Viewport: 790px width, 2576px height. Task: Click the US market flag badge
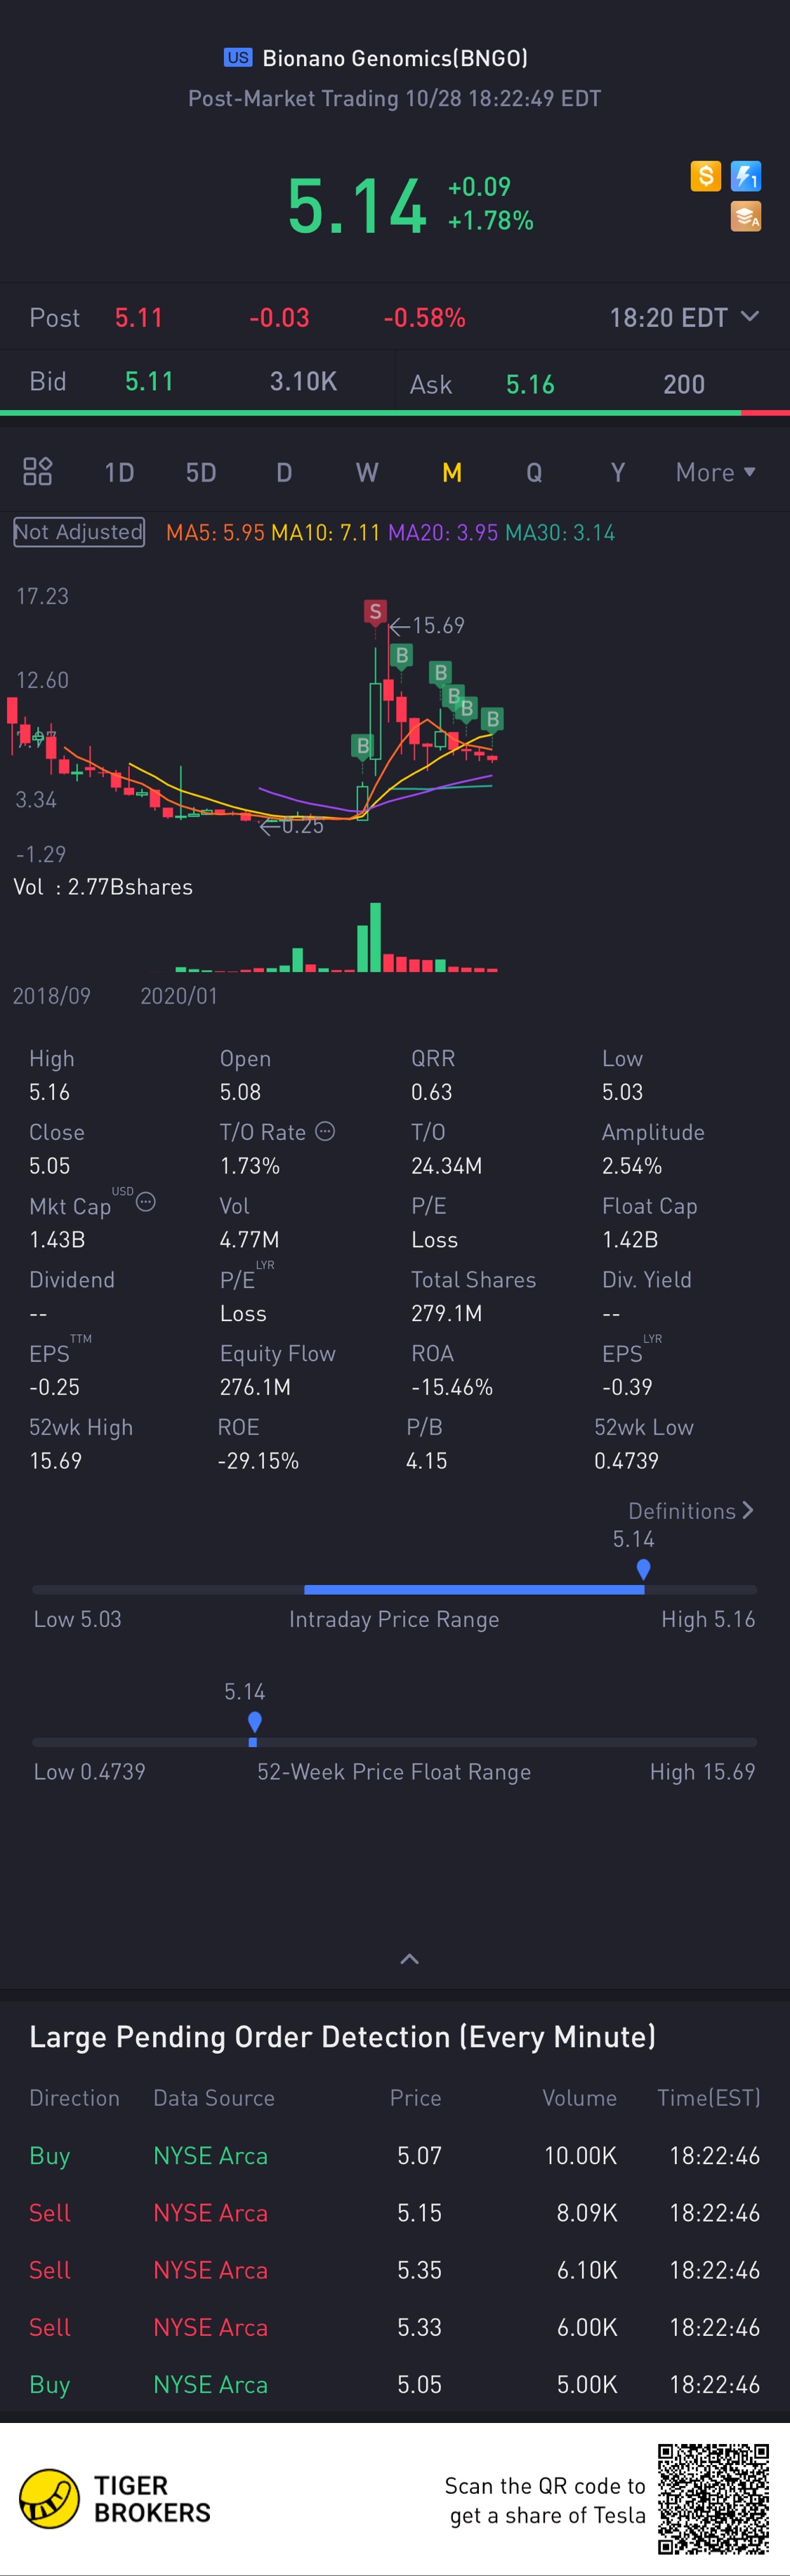pyautogui.click(x=238, y=58)
